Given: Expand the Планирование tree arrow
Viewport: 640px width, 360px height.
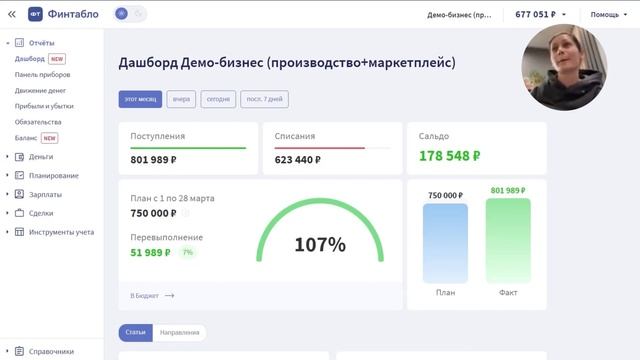Looking at the screenshot, I should (x=7, y=175).
